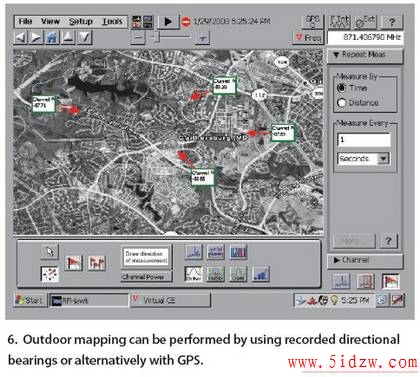Select the arrow pointer tool
The image size is (420, 377).
(50, 252)
